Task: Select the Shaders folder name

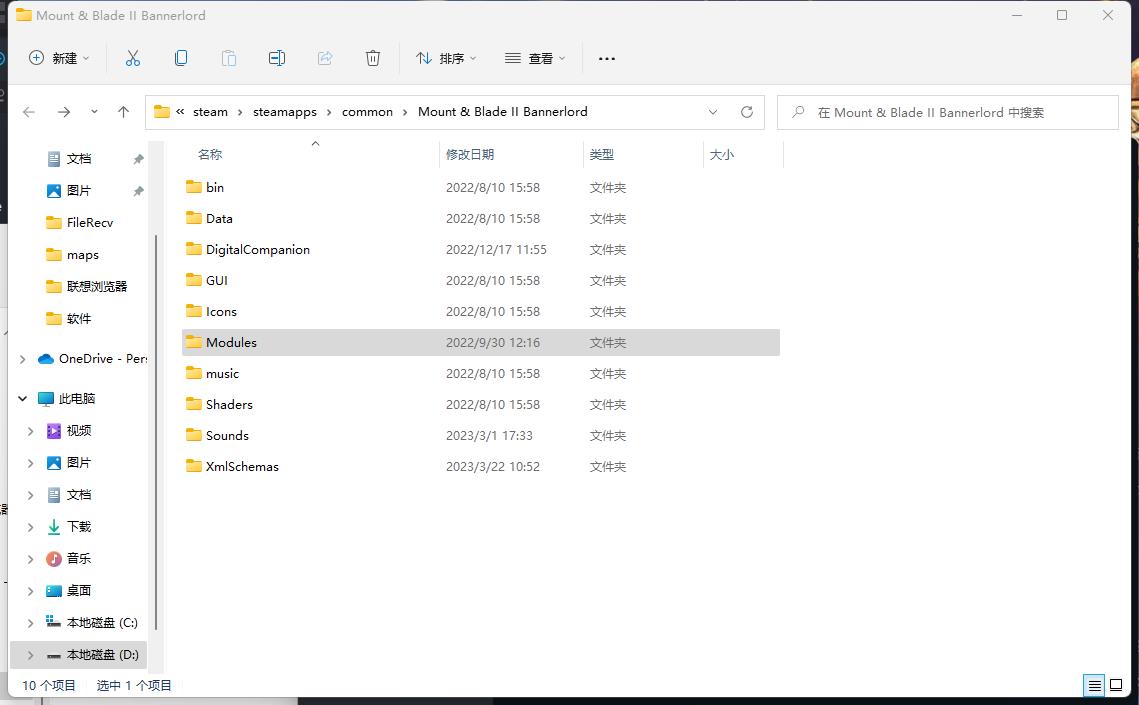Action: click(x=230, y=404)
